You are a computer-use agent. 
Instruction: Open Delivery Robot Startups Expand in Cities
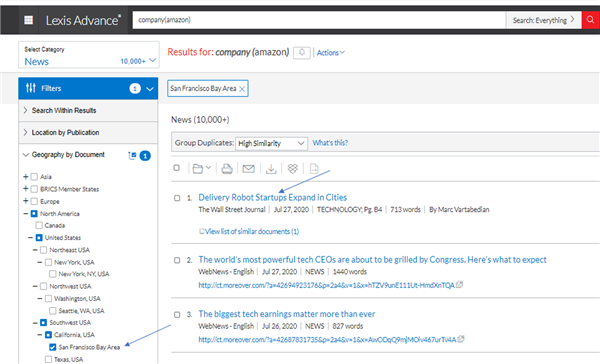pos(272,198)
